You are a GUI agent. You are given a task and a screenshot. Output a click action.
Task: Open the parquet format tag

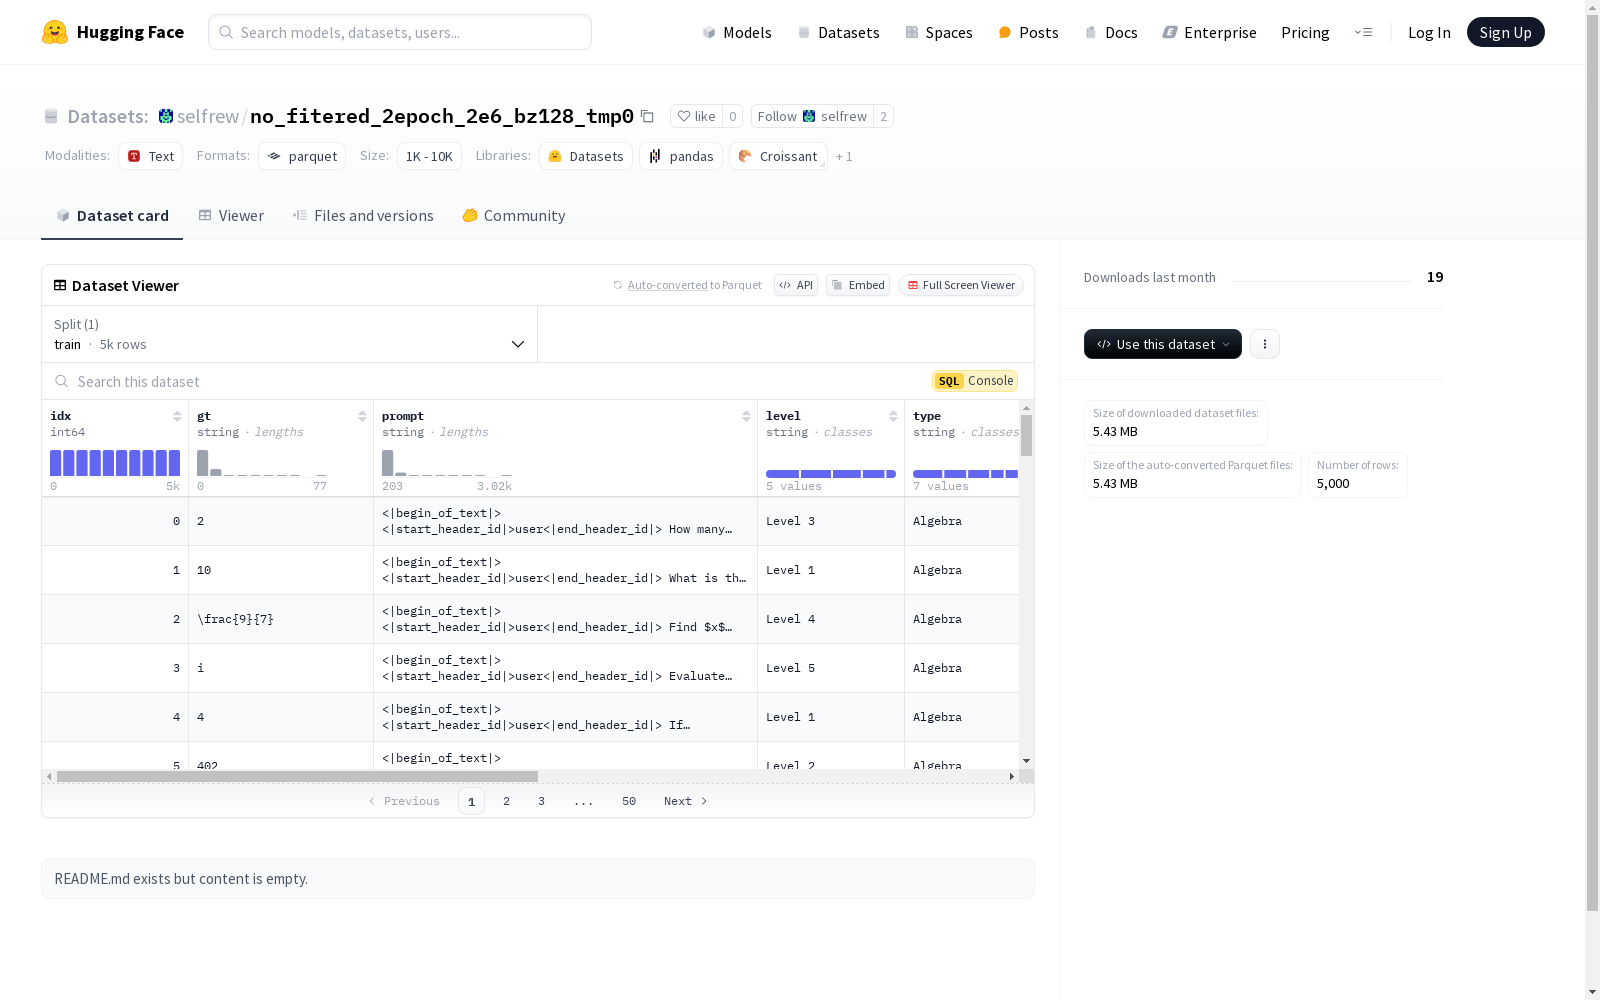click(302, 156)
